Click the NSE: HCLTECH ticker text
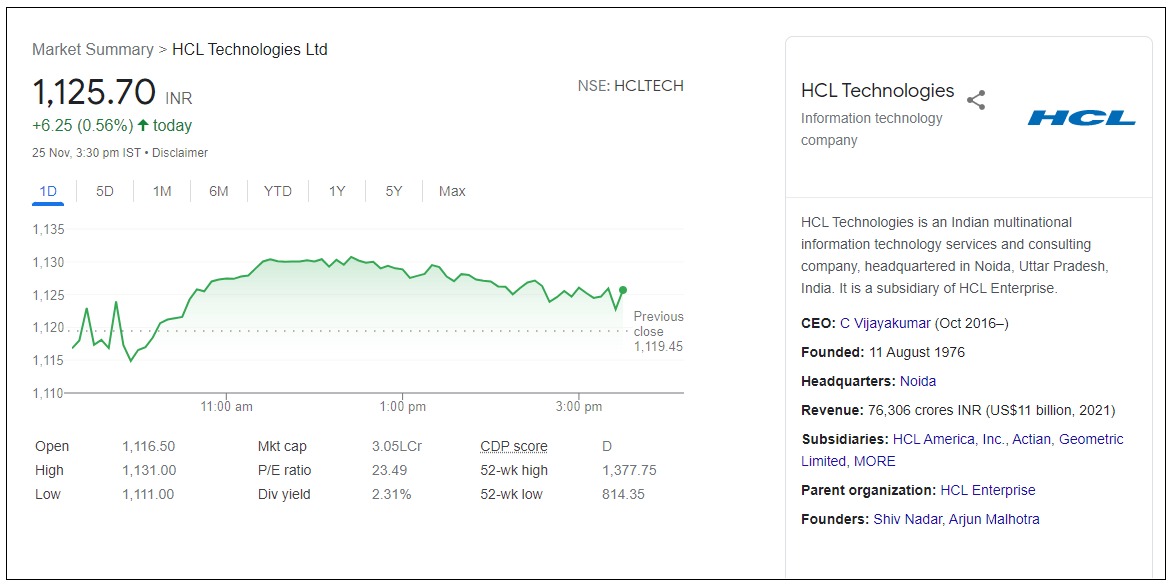The height and width of the screenshot is (585, 1171). coord(630,86)
